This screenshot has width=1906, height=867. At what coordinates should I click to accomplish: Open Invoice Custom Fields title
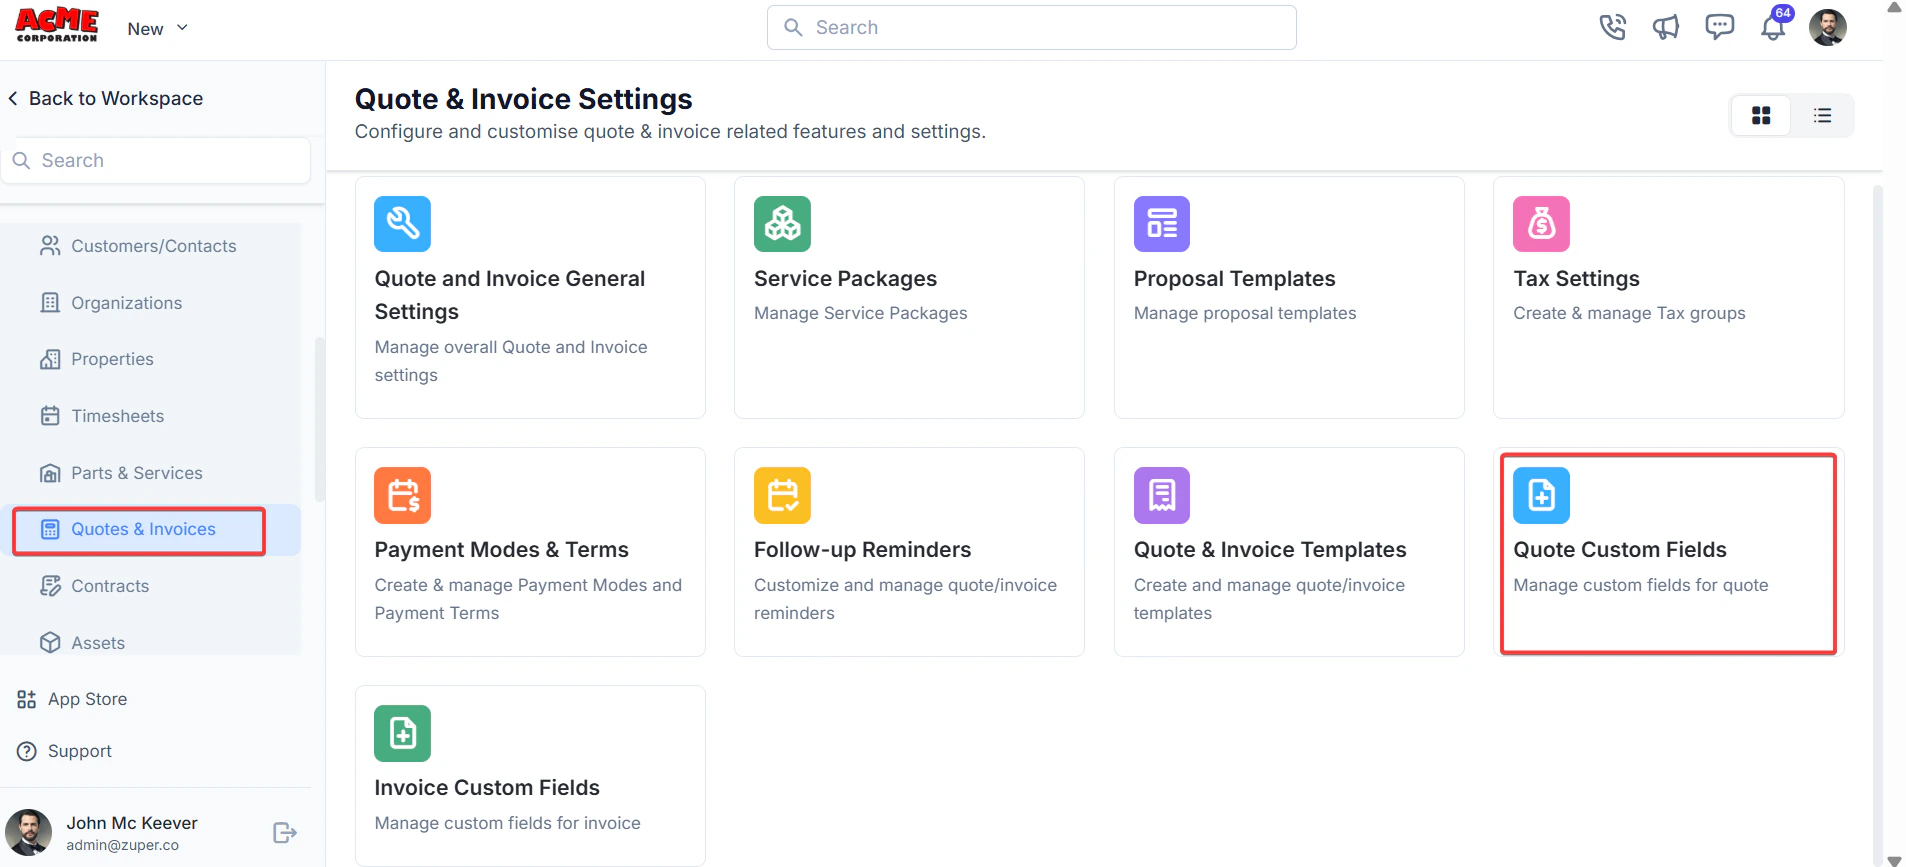pos(487,788)
